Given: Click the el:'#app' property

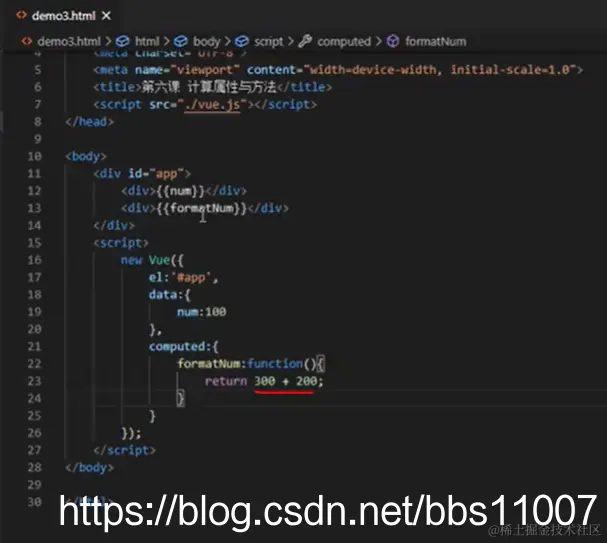Looking at the screenshot, I should click(x=183, y=277).
